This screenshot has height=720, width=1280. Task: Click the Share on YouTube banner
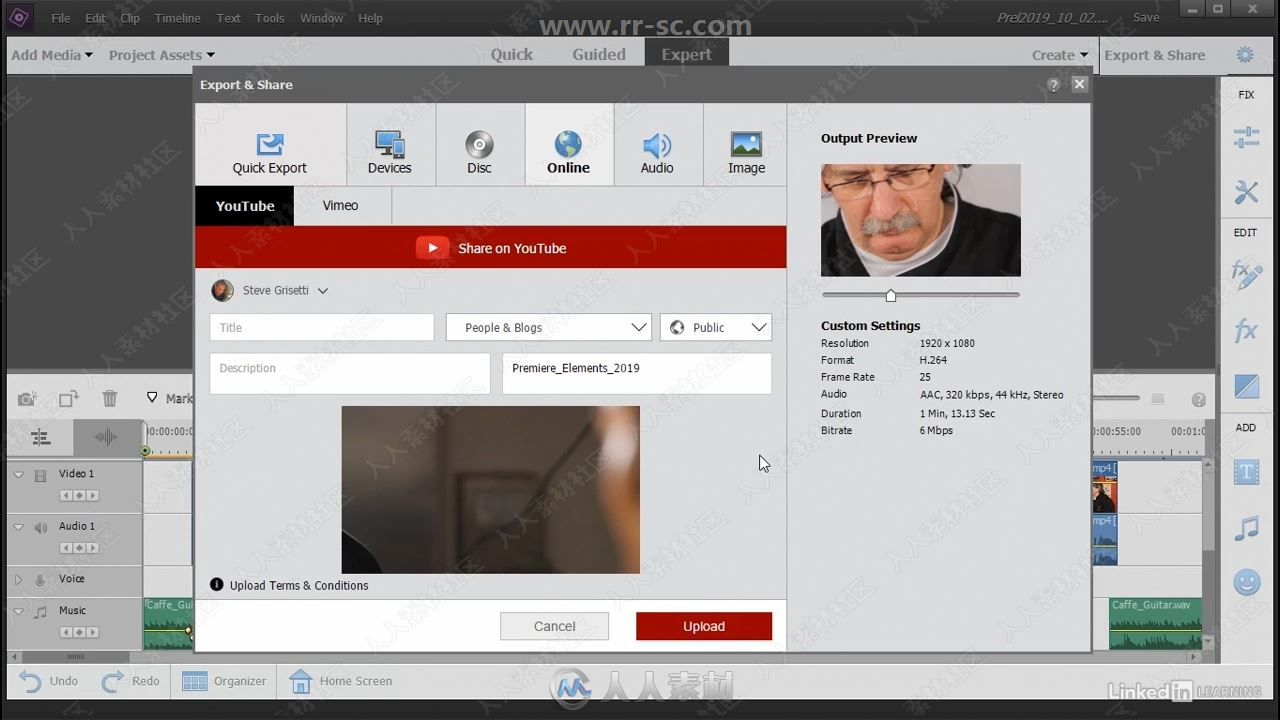click(x=491, y=247)
